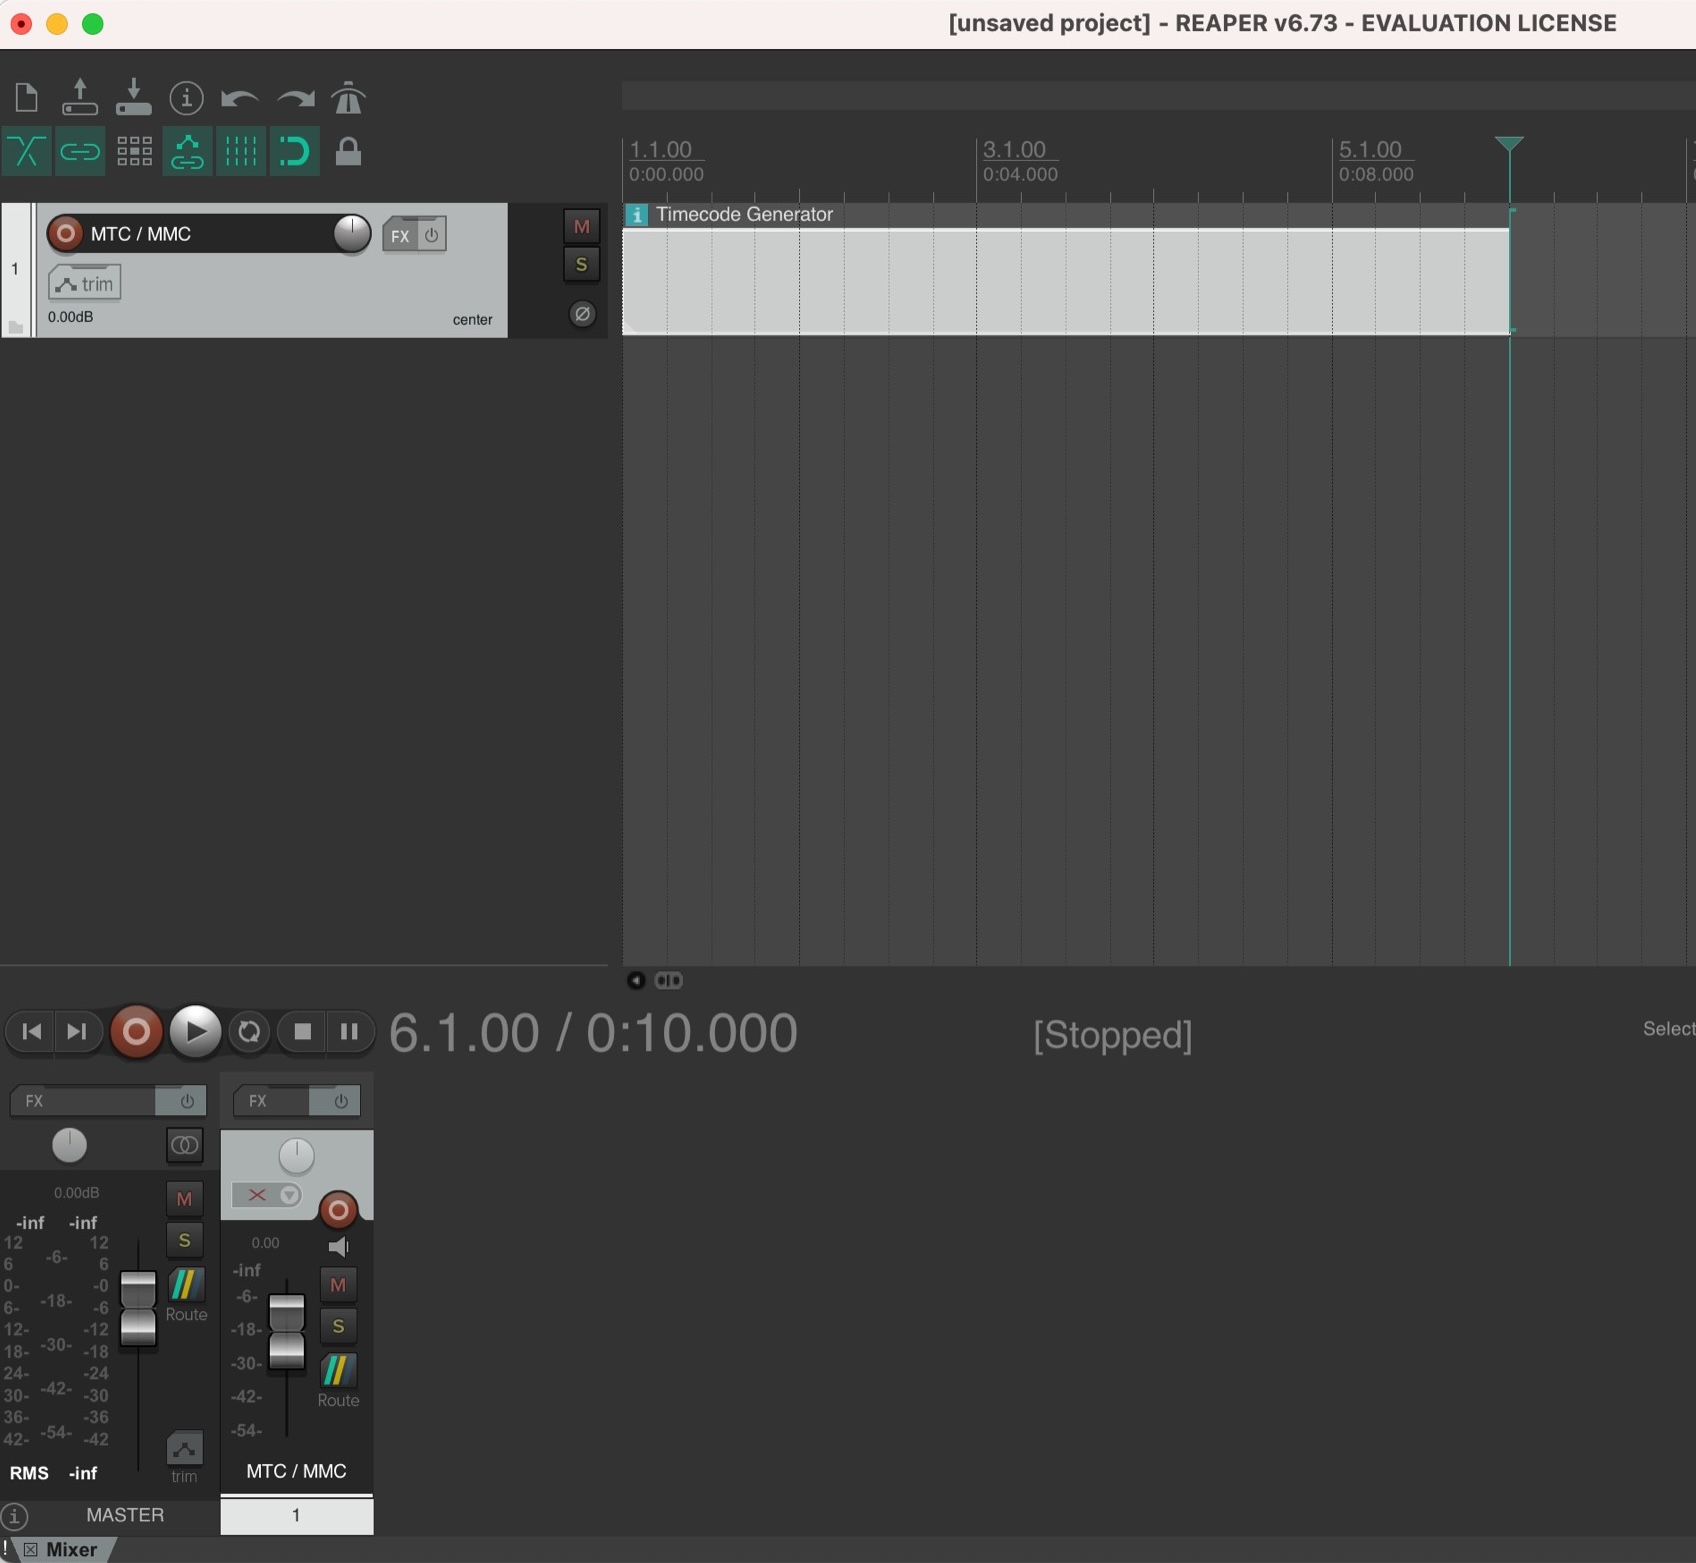
Task: Click the transport Record button
Action: 136,1032
